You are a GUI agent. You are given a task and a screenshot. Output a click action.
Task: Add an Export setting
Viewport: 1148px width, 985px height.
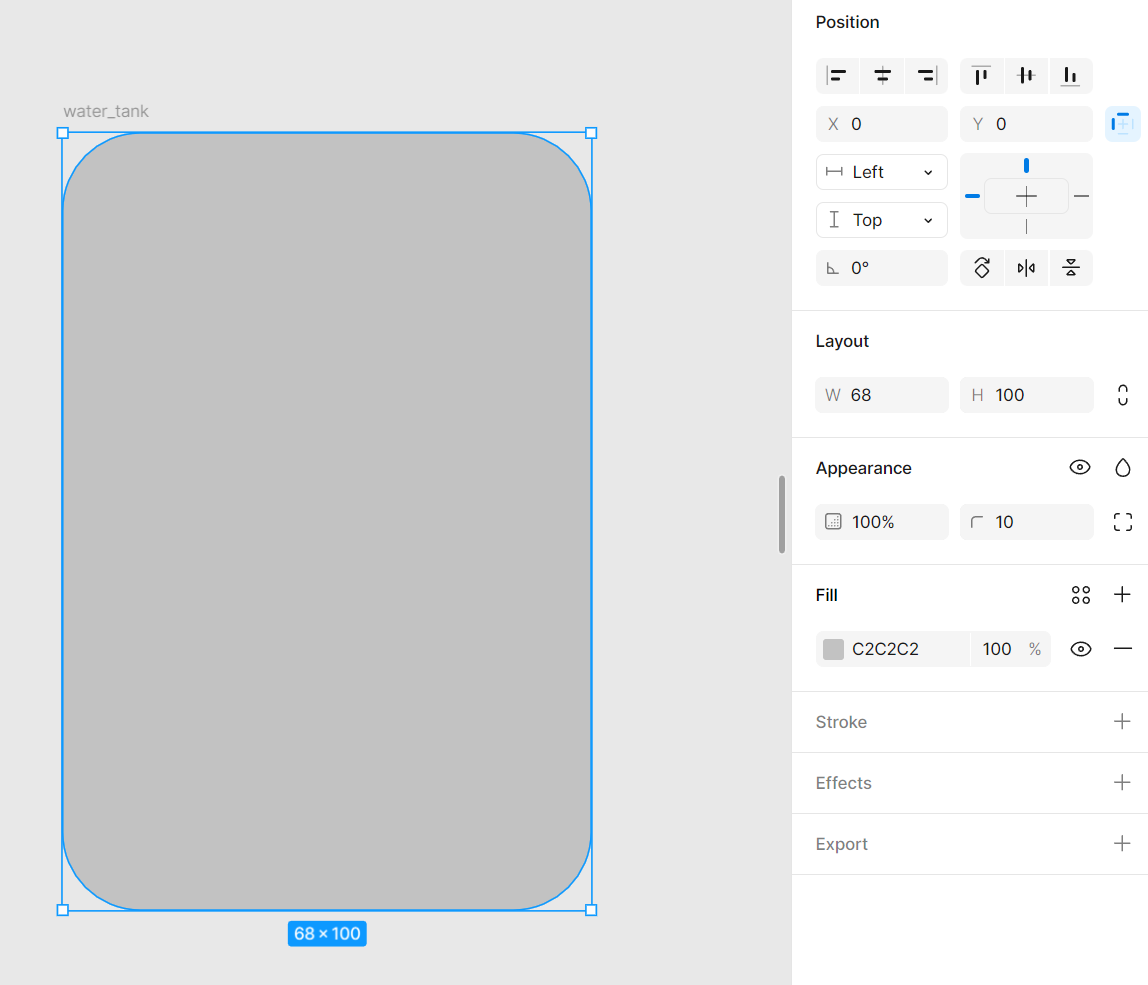click(1122, 844)
